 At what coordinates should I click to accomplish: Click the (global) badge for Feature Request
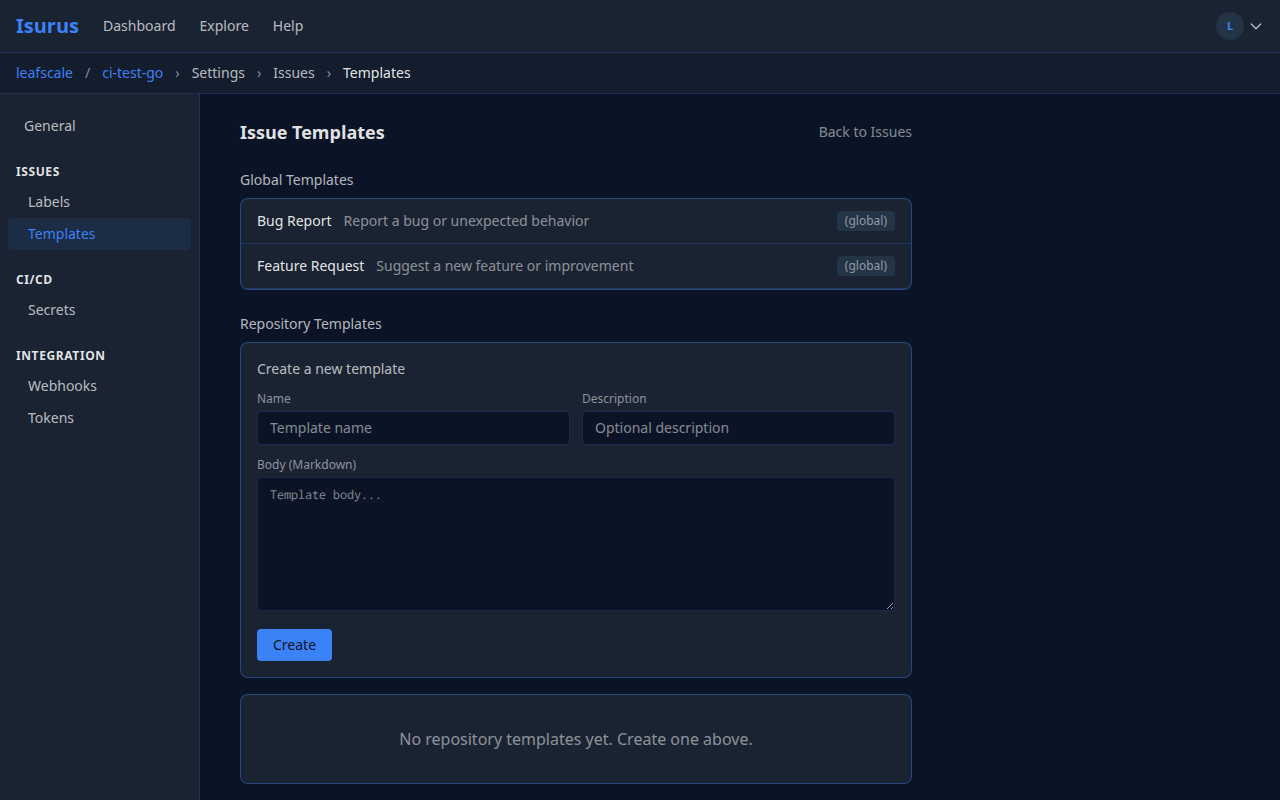[866, 266]
